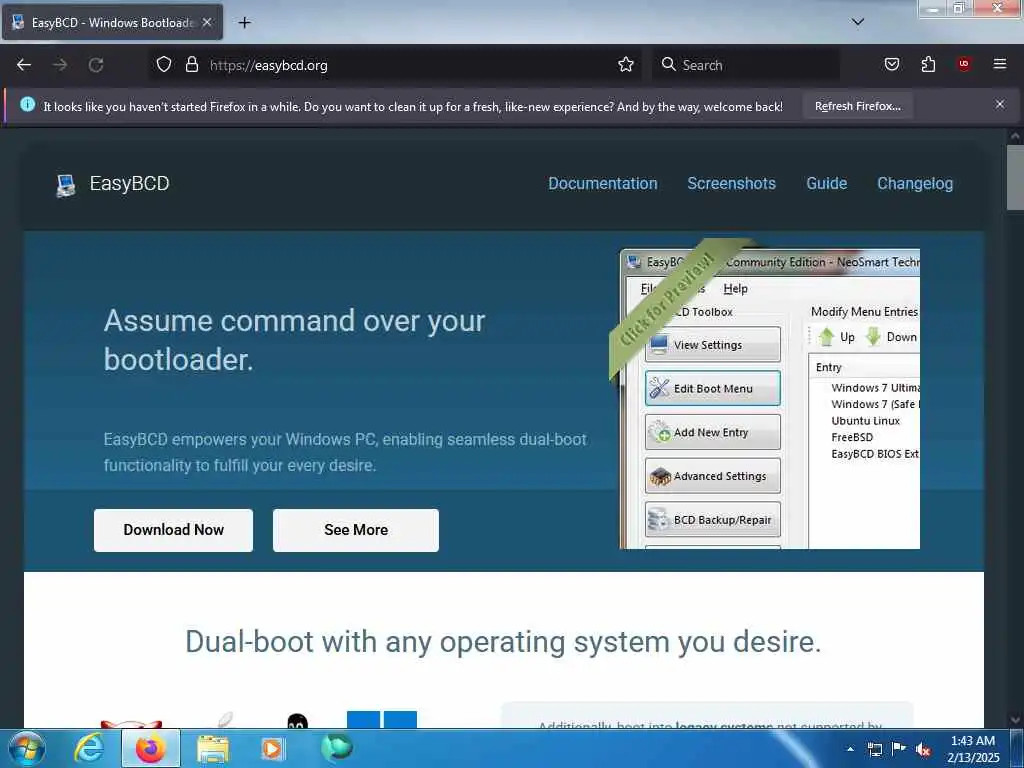Focus the Firefox Search box

746,65
